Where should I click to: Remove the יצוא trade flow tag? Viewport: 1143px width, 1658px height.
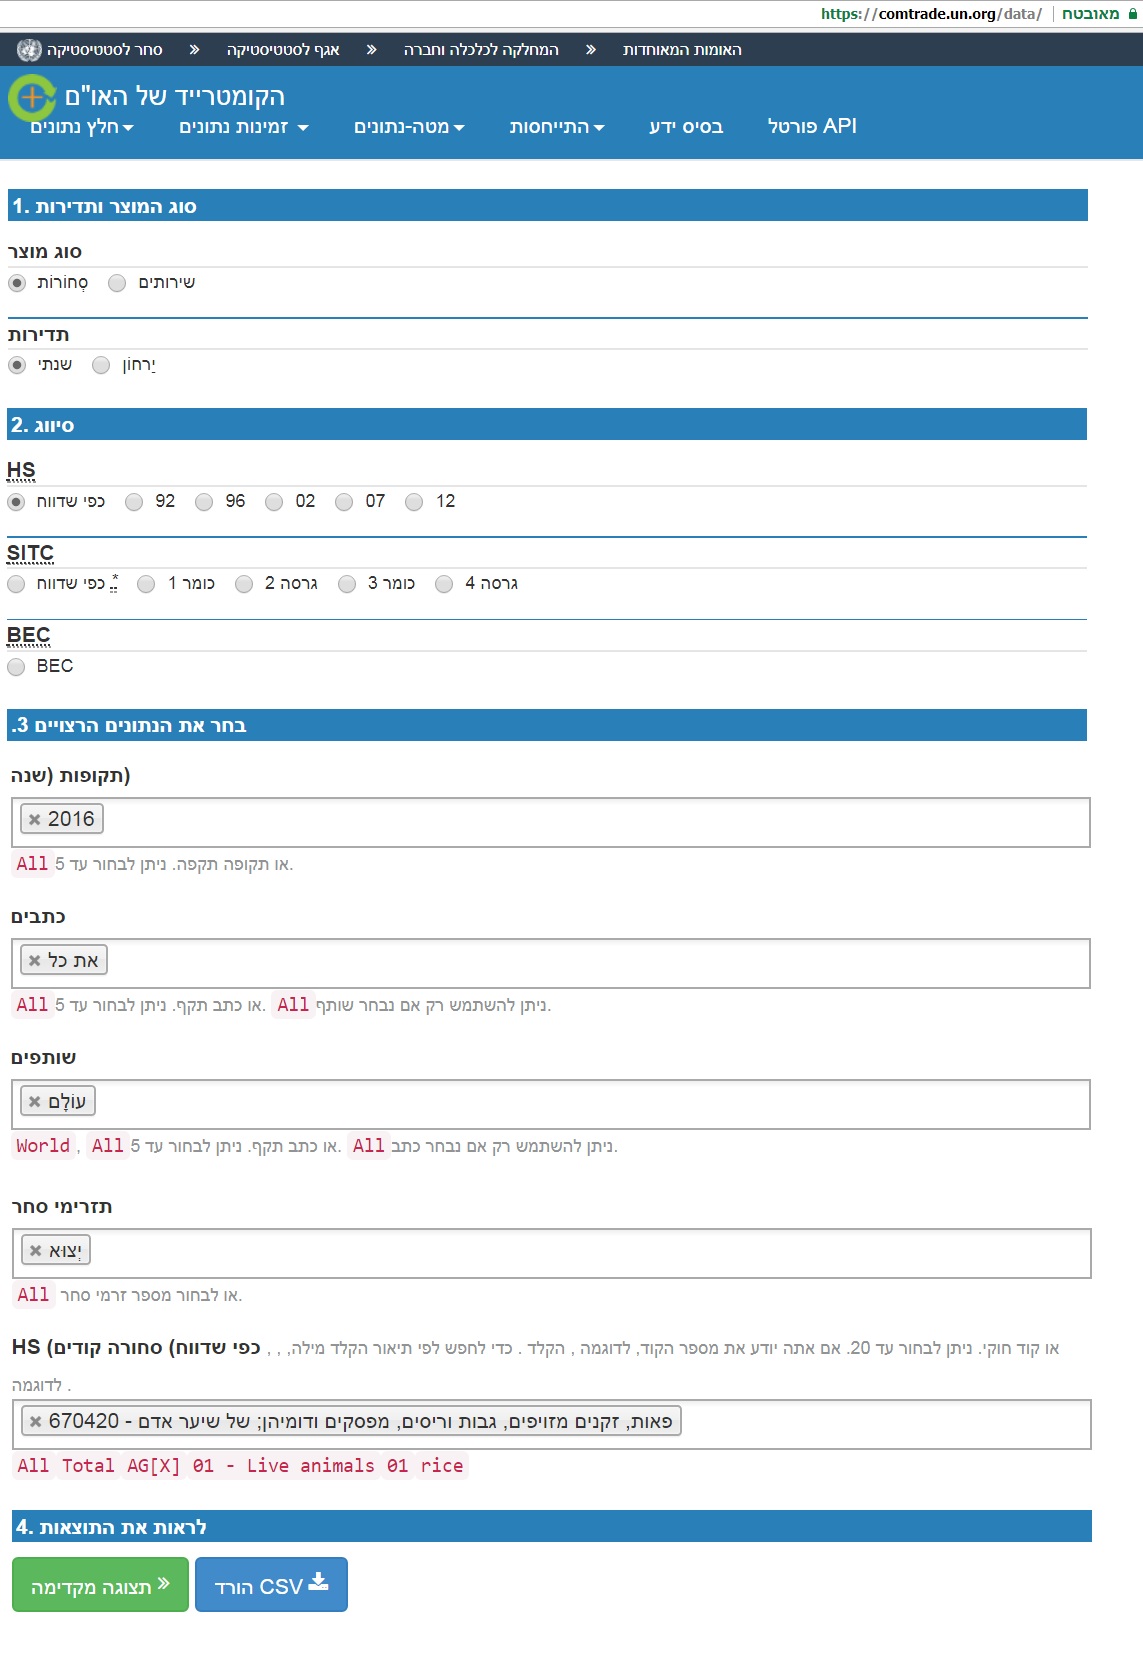[36, 1251]
